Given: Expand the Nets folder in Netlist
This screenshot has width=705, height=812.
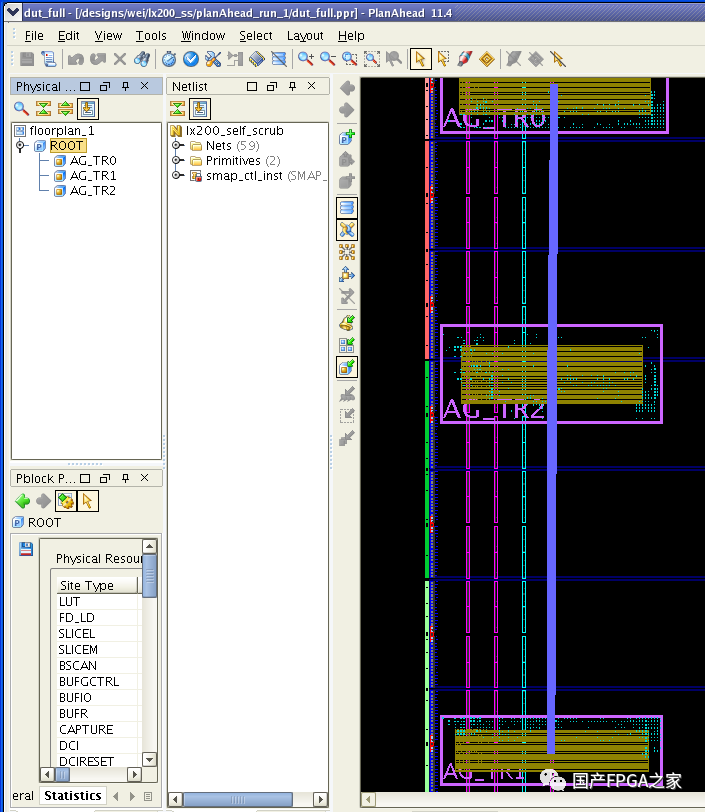Looking at the screenshot, I should coord(177,146).
